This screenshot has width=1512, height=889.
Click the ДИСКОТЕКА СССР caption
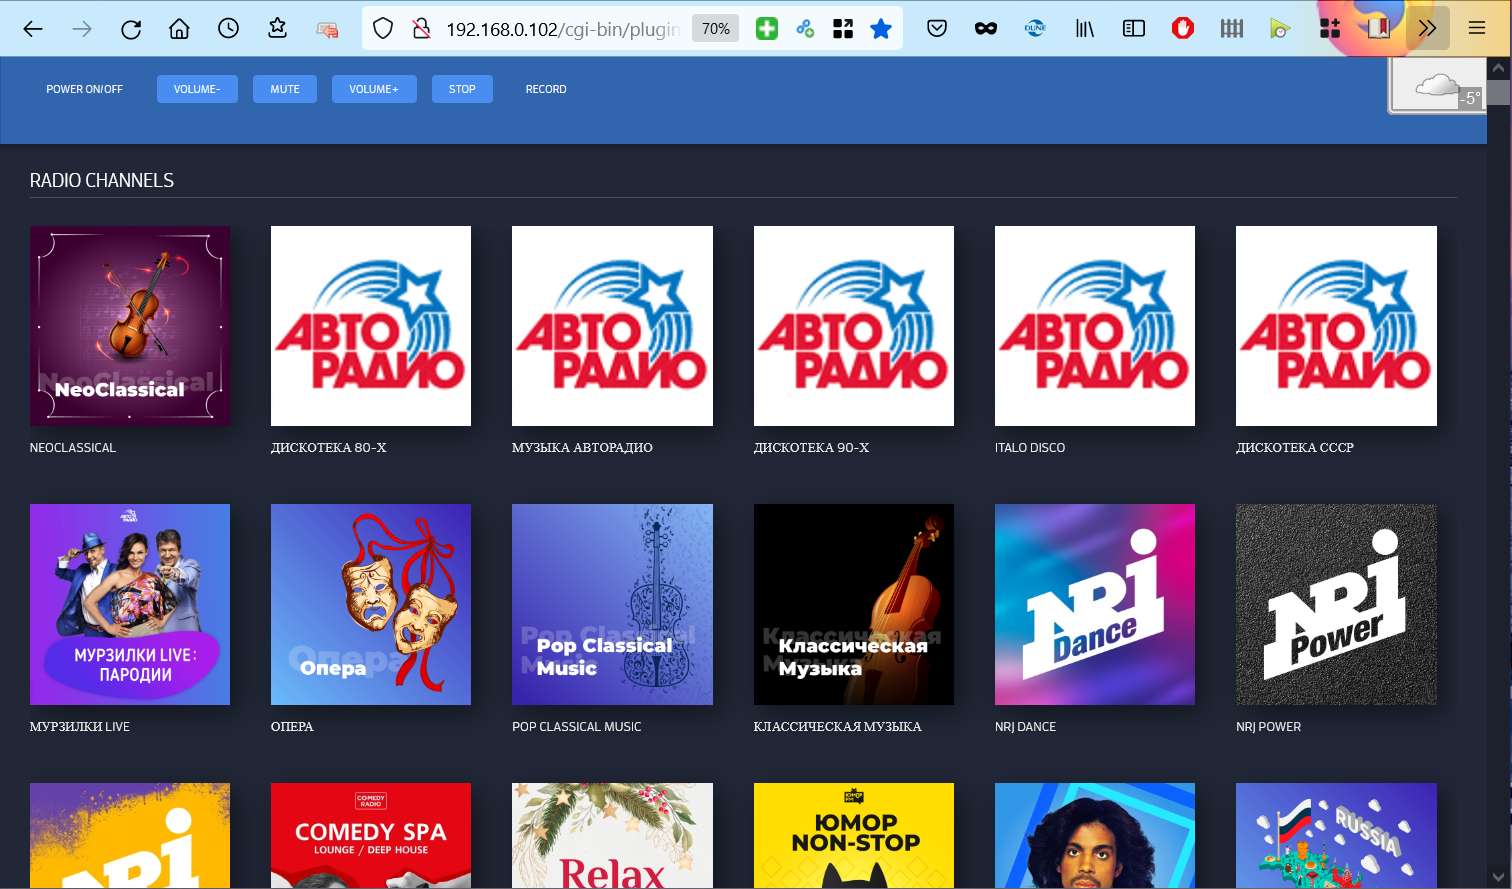tap(1295, 448)
